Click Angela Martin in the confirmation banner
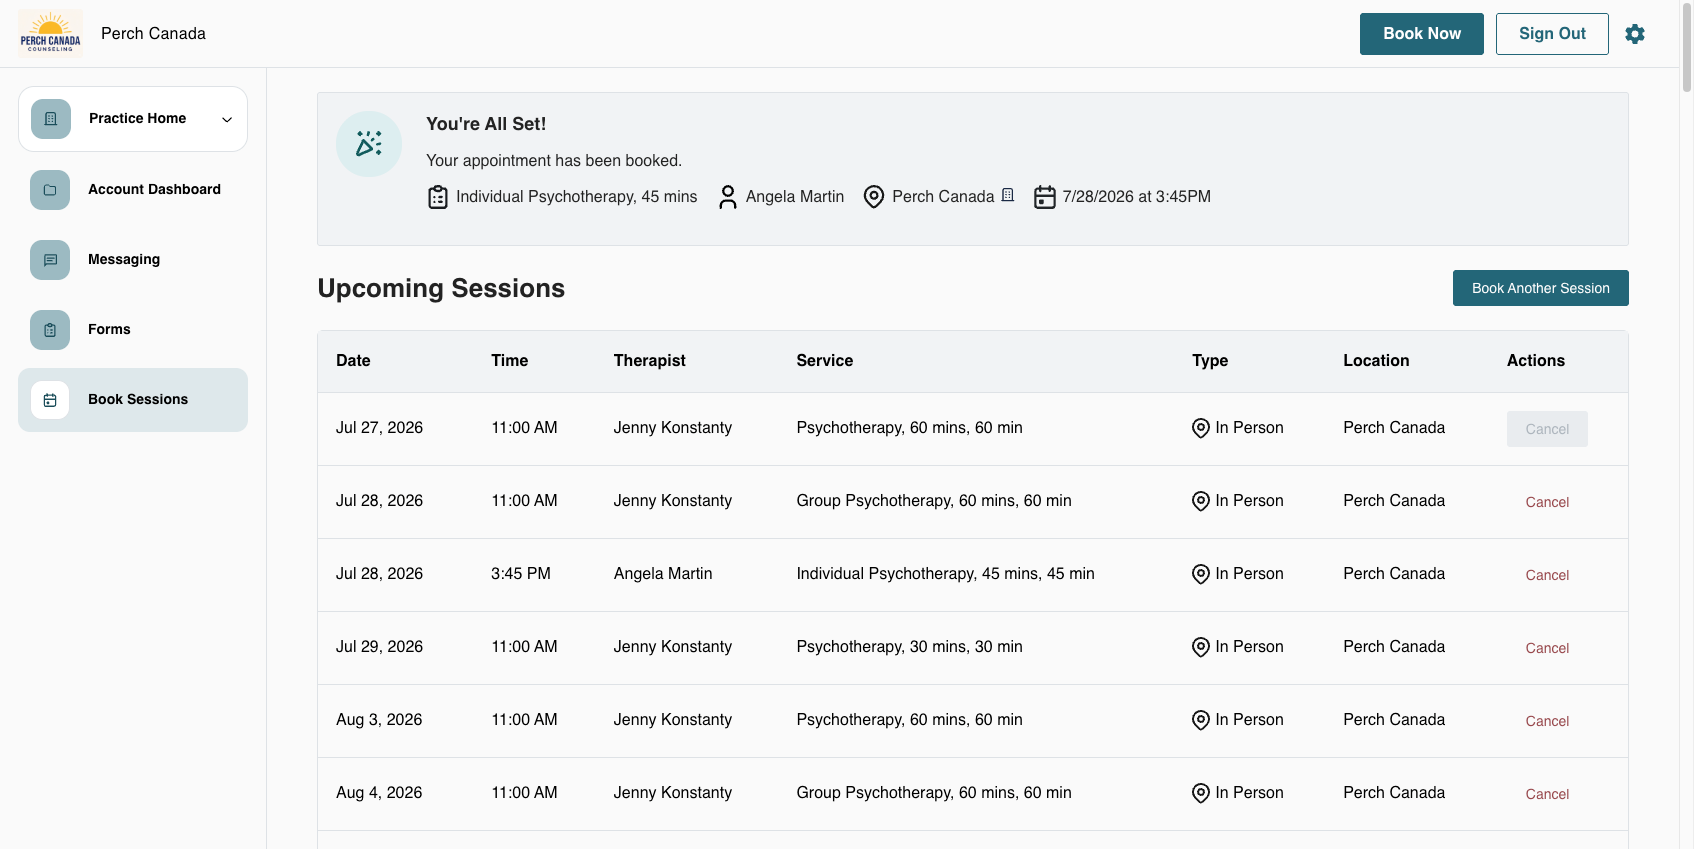Screen dimensions: 1694x849 (795, 197)
